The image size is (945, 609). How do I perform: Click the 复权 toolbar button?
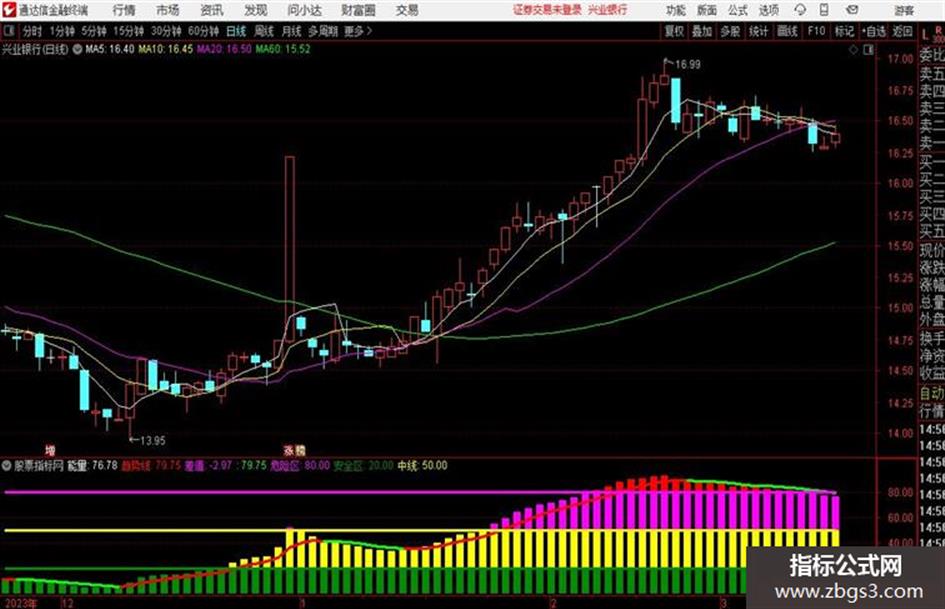[674, 31]
